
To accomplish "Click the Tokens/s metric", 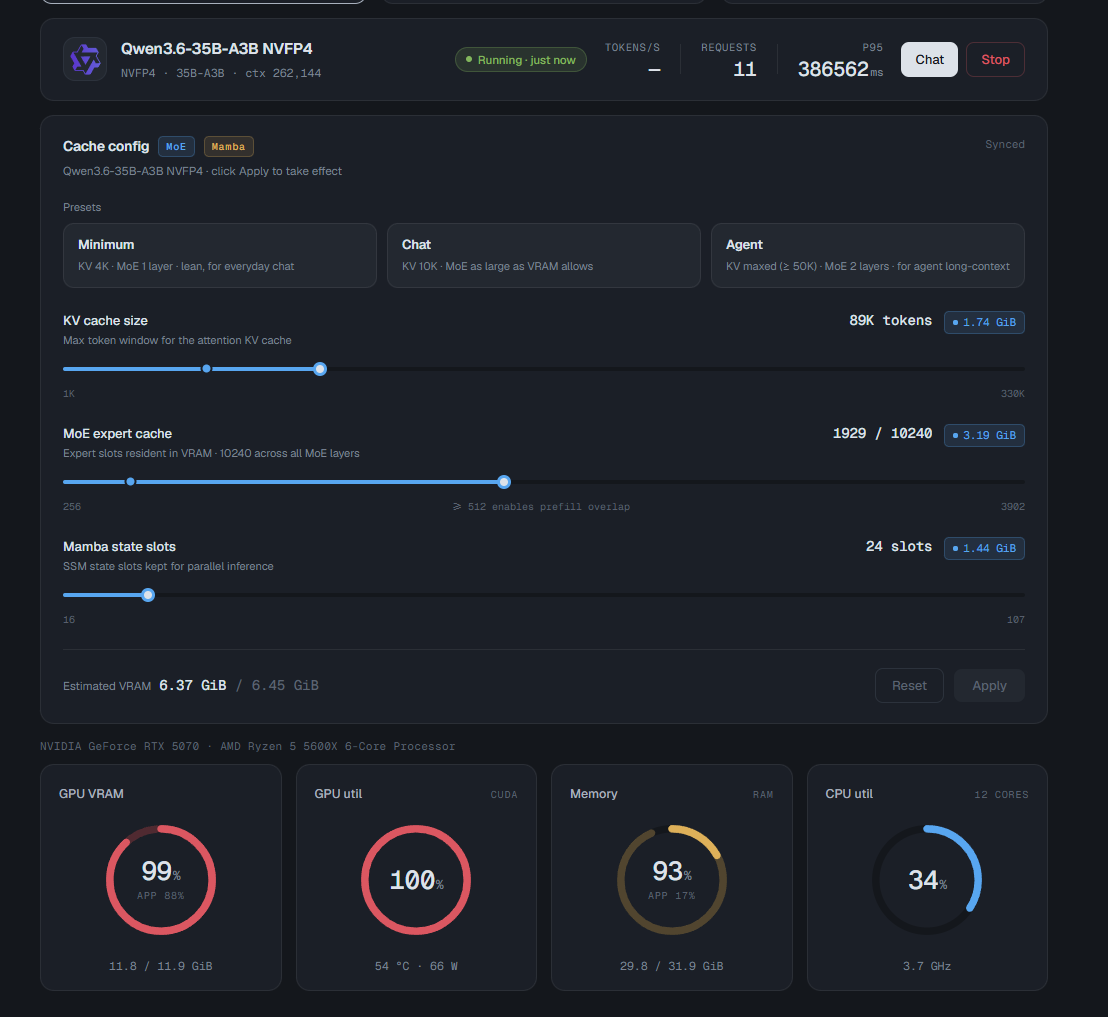I will pyautogui.click(x=632, y=61).
